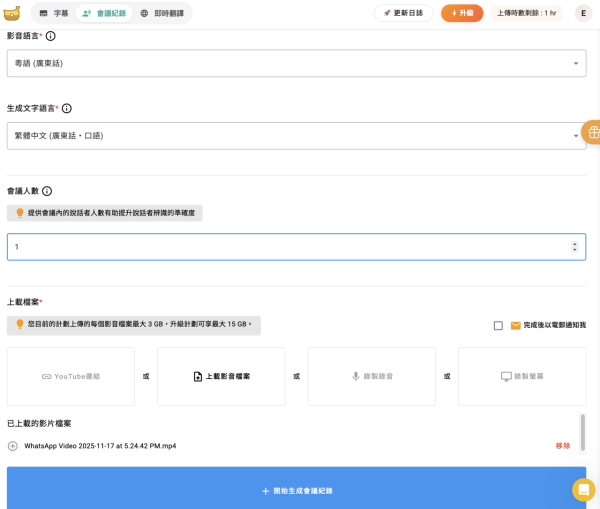Click the orange email envelope icon
Viewport: 600px width, 509px height.
(x=515, y=326)
